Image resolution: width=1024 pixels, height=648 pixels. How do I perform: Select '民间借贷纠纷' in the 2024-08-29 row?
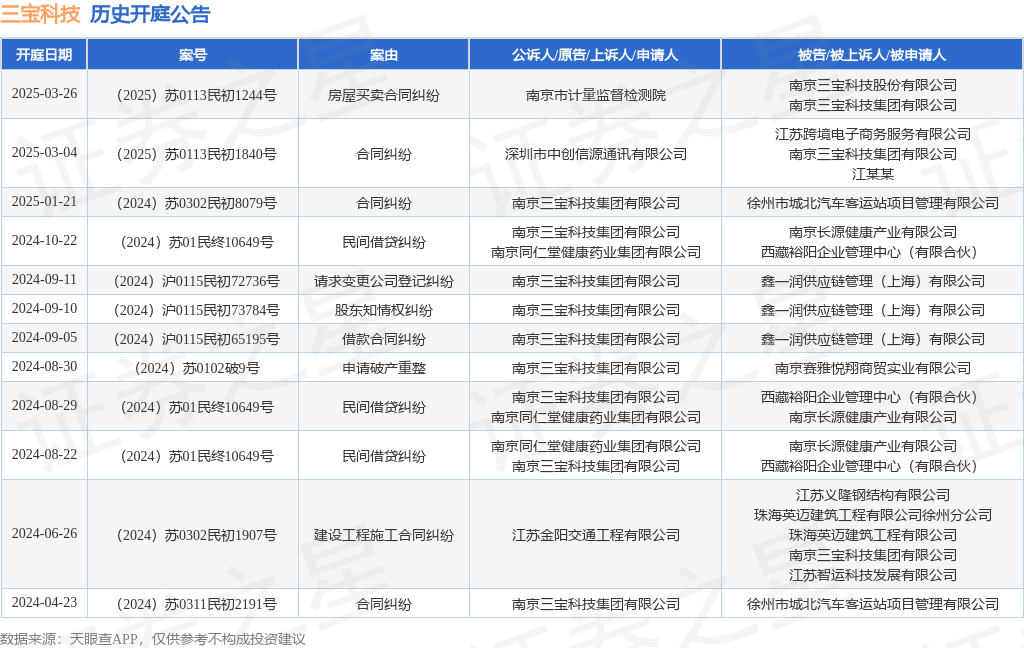(x=383, y=408)
